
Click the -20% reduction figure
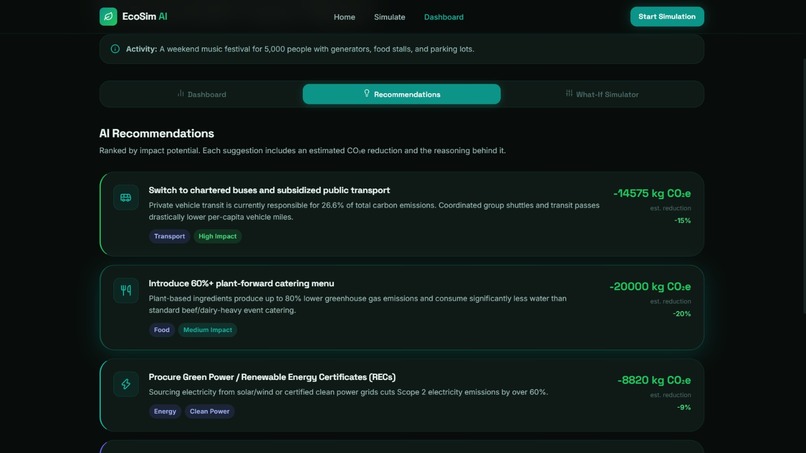[x=682, y=314]
